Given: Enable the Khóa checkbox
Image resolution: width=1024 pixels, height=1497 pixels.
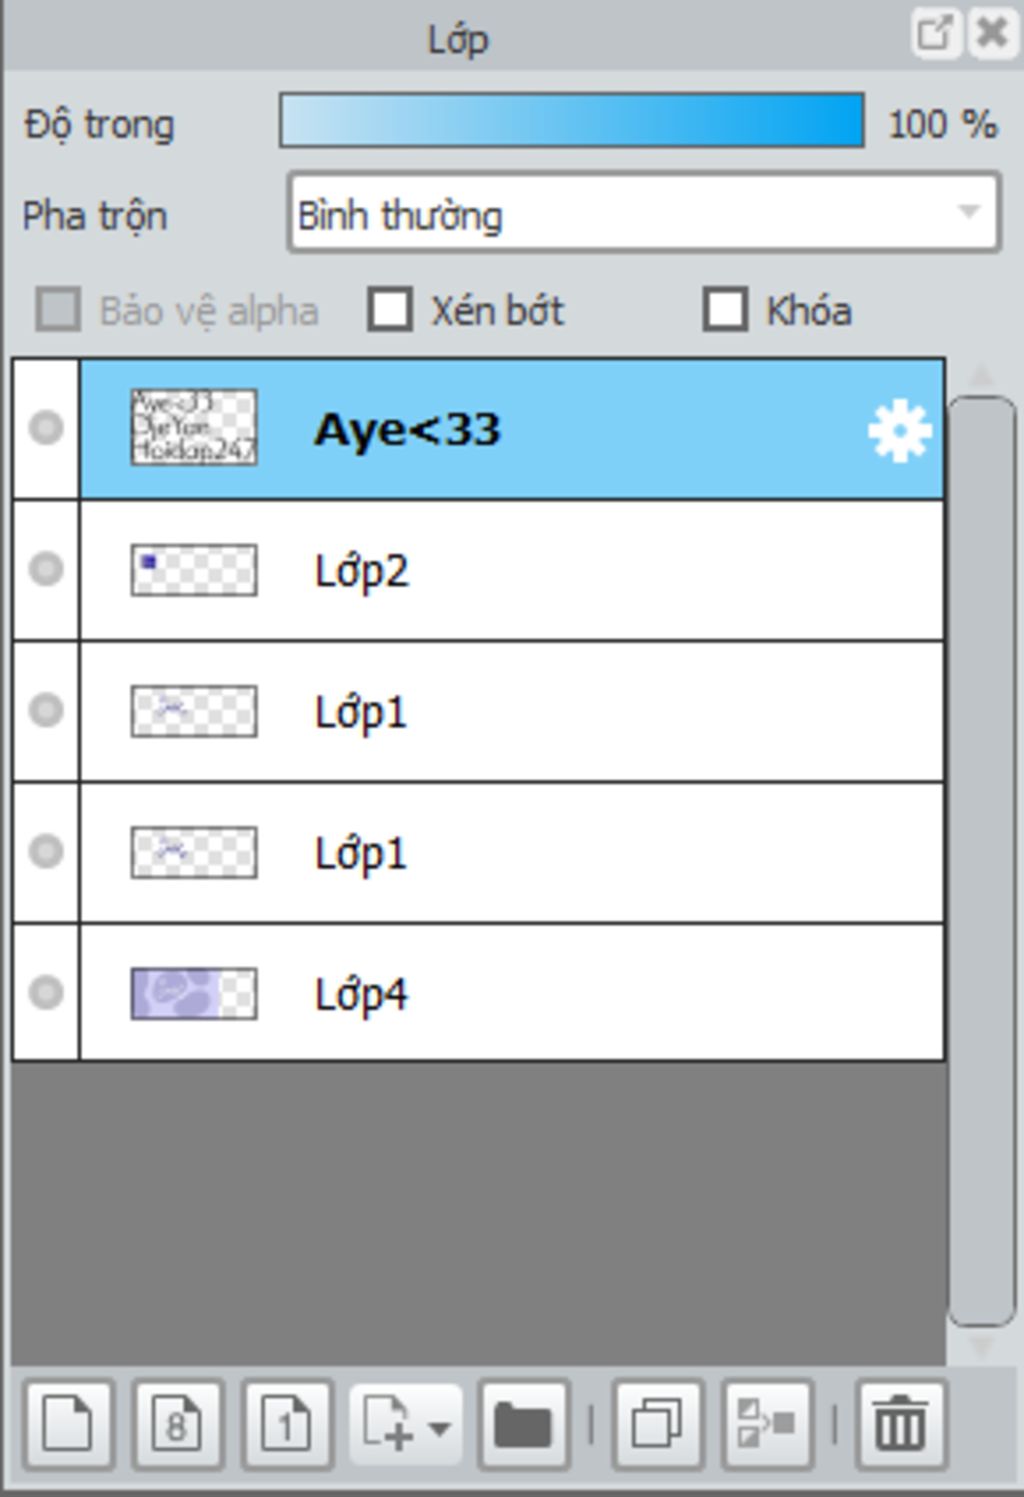Looking at the screenshot, I should coord(725,309).
